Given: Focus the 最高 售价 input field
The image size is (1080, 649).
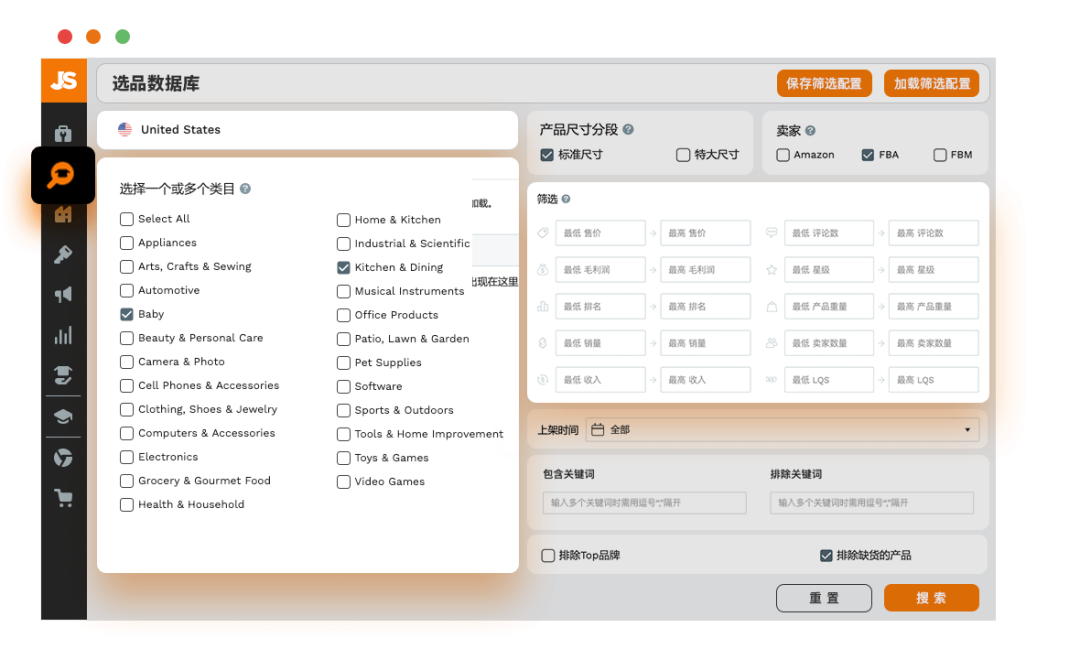Looking at the screenshot, I should pyautogui.click(x=705, y=233).
